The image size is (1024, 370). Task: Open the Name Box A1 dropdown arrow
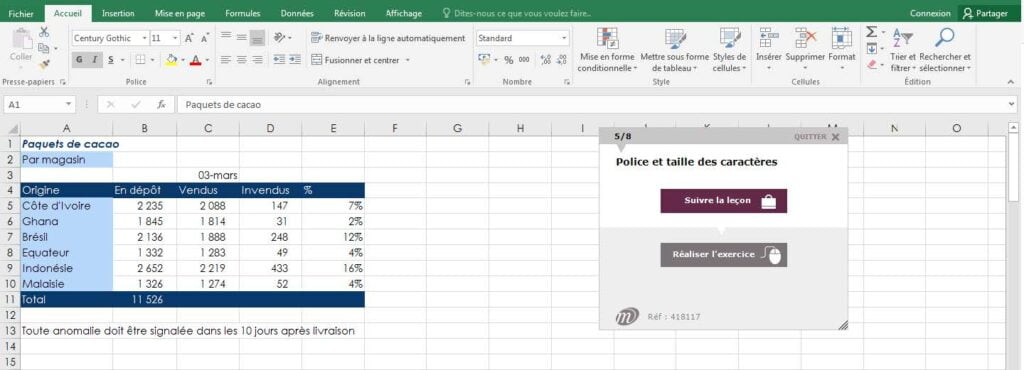pyautogui.click(x=69, y=104)
